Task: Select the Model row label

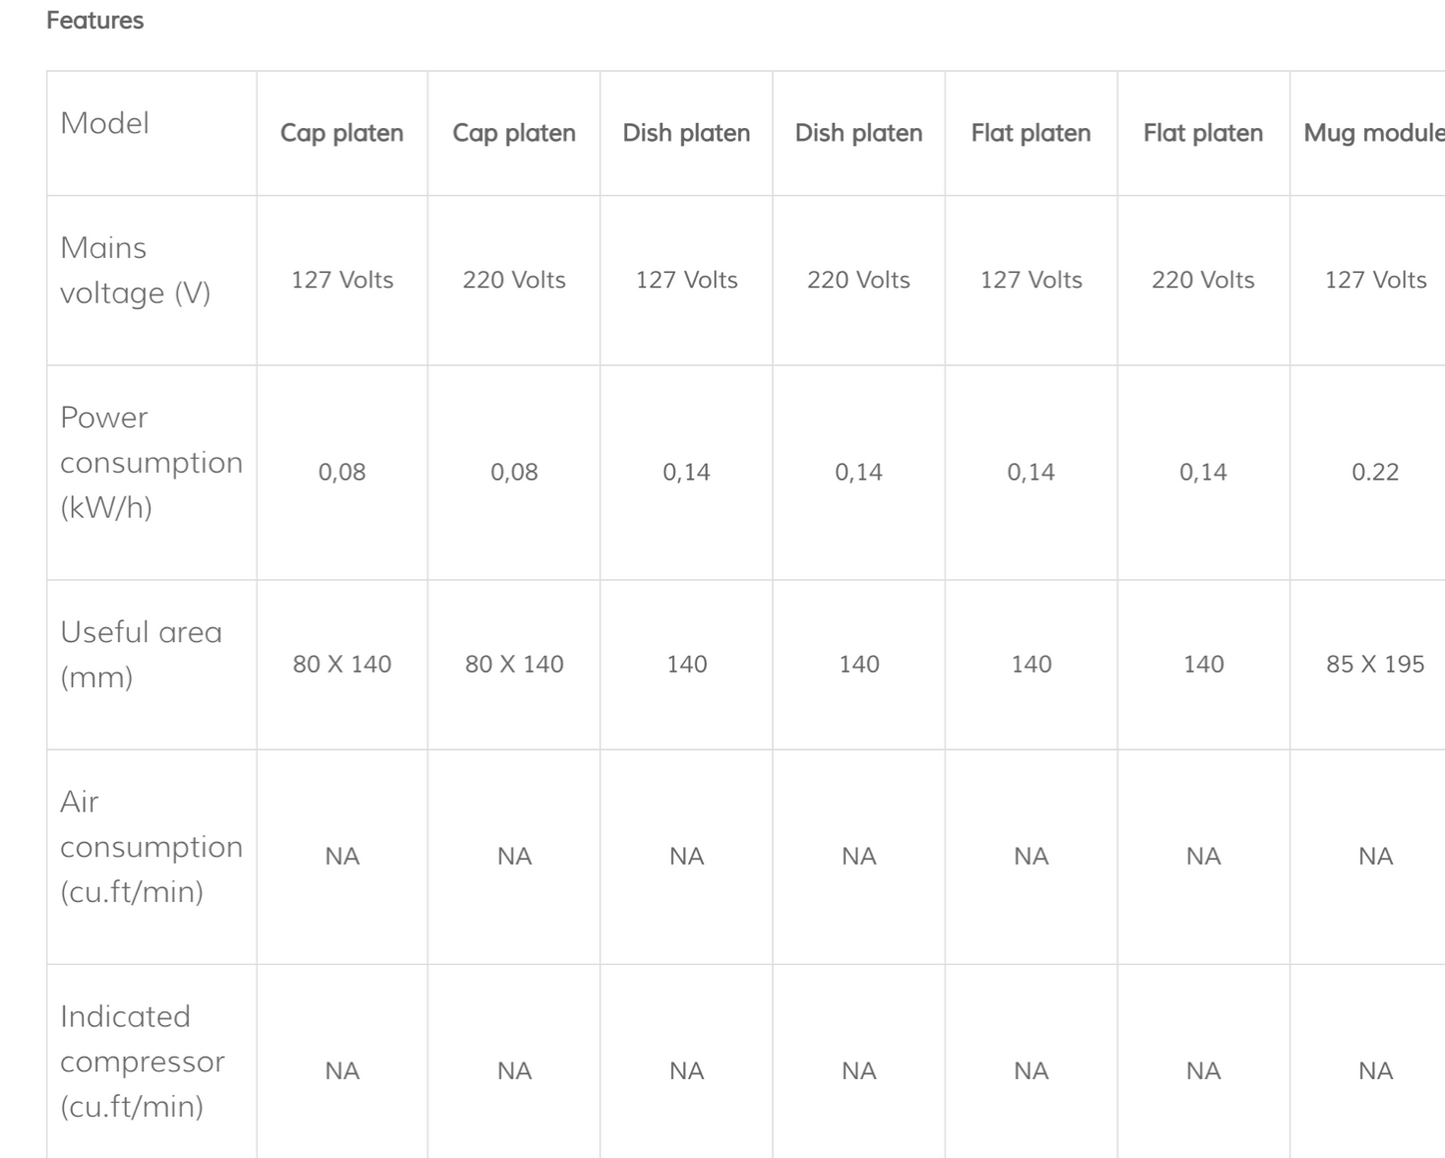Action: pyautogui.click(x=105, y=123)
